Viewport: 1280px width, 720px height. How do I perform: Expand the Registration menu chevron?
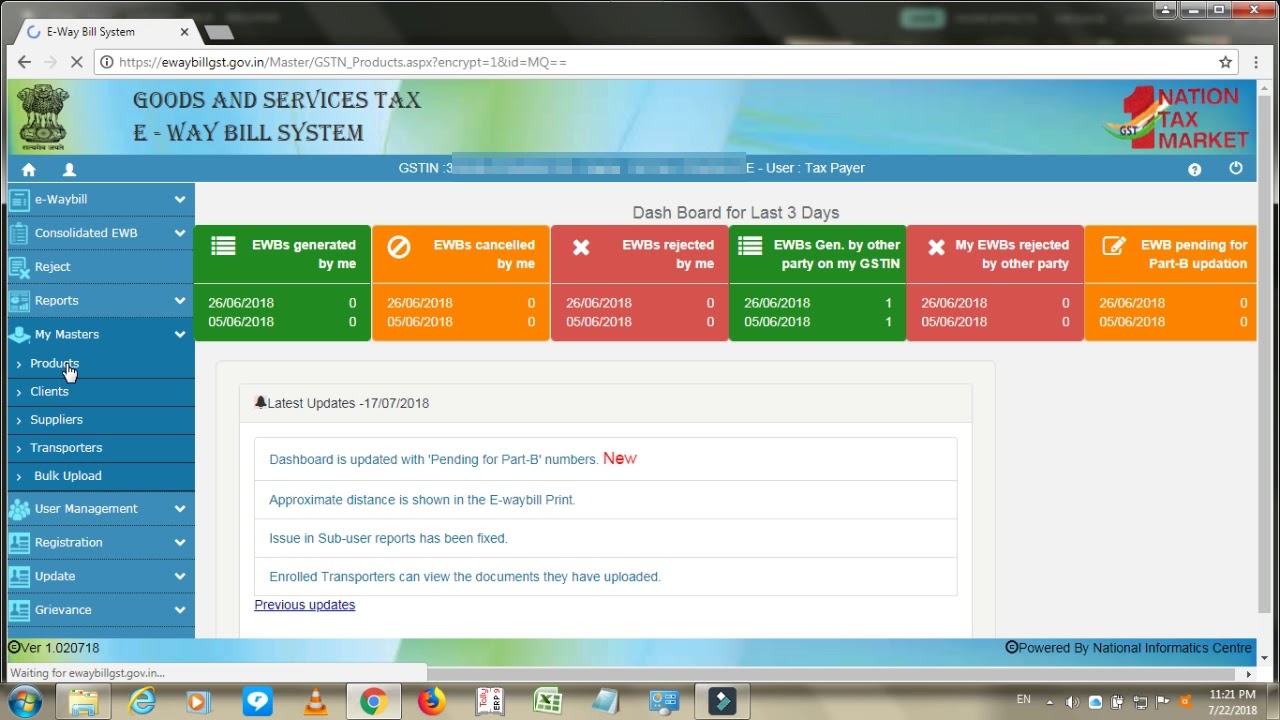tap(180, 543)
